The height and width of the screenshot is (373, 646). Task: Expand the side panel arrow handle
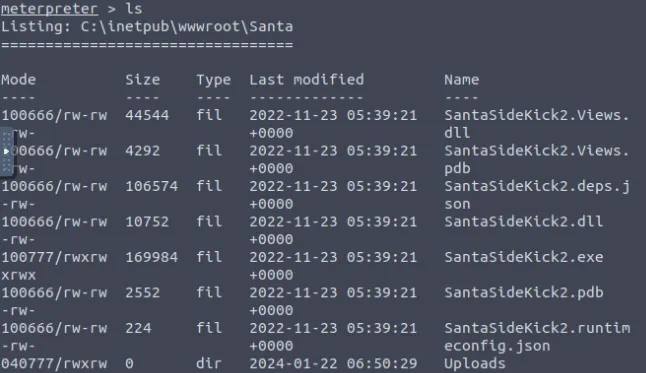(x=7, y=151)
